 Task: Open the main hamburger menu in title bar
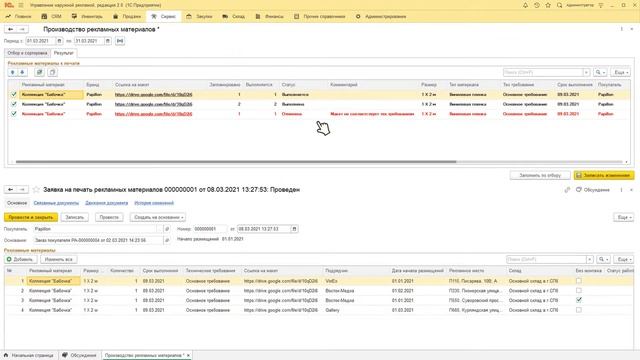point(21,5)
